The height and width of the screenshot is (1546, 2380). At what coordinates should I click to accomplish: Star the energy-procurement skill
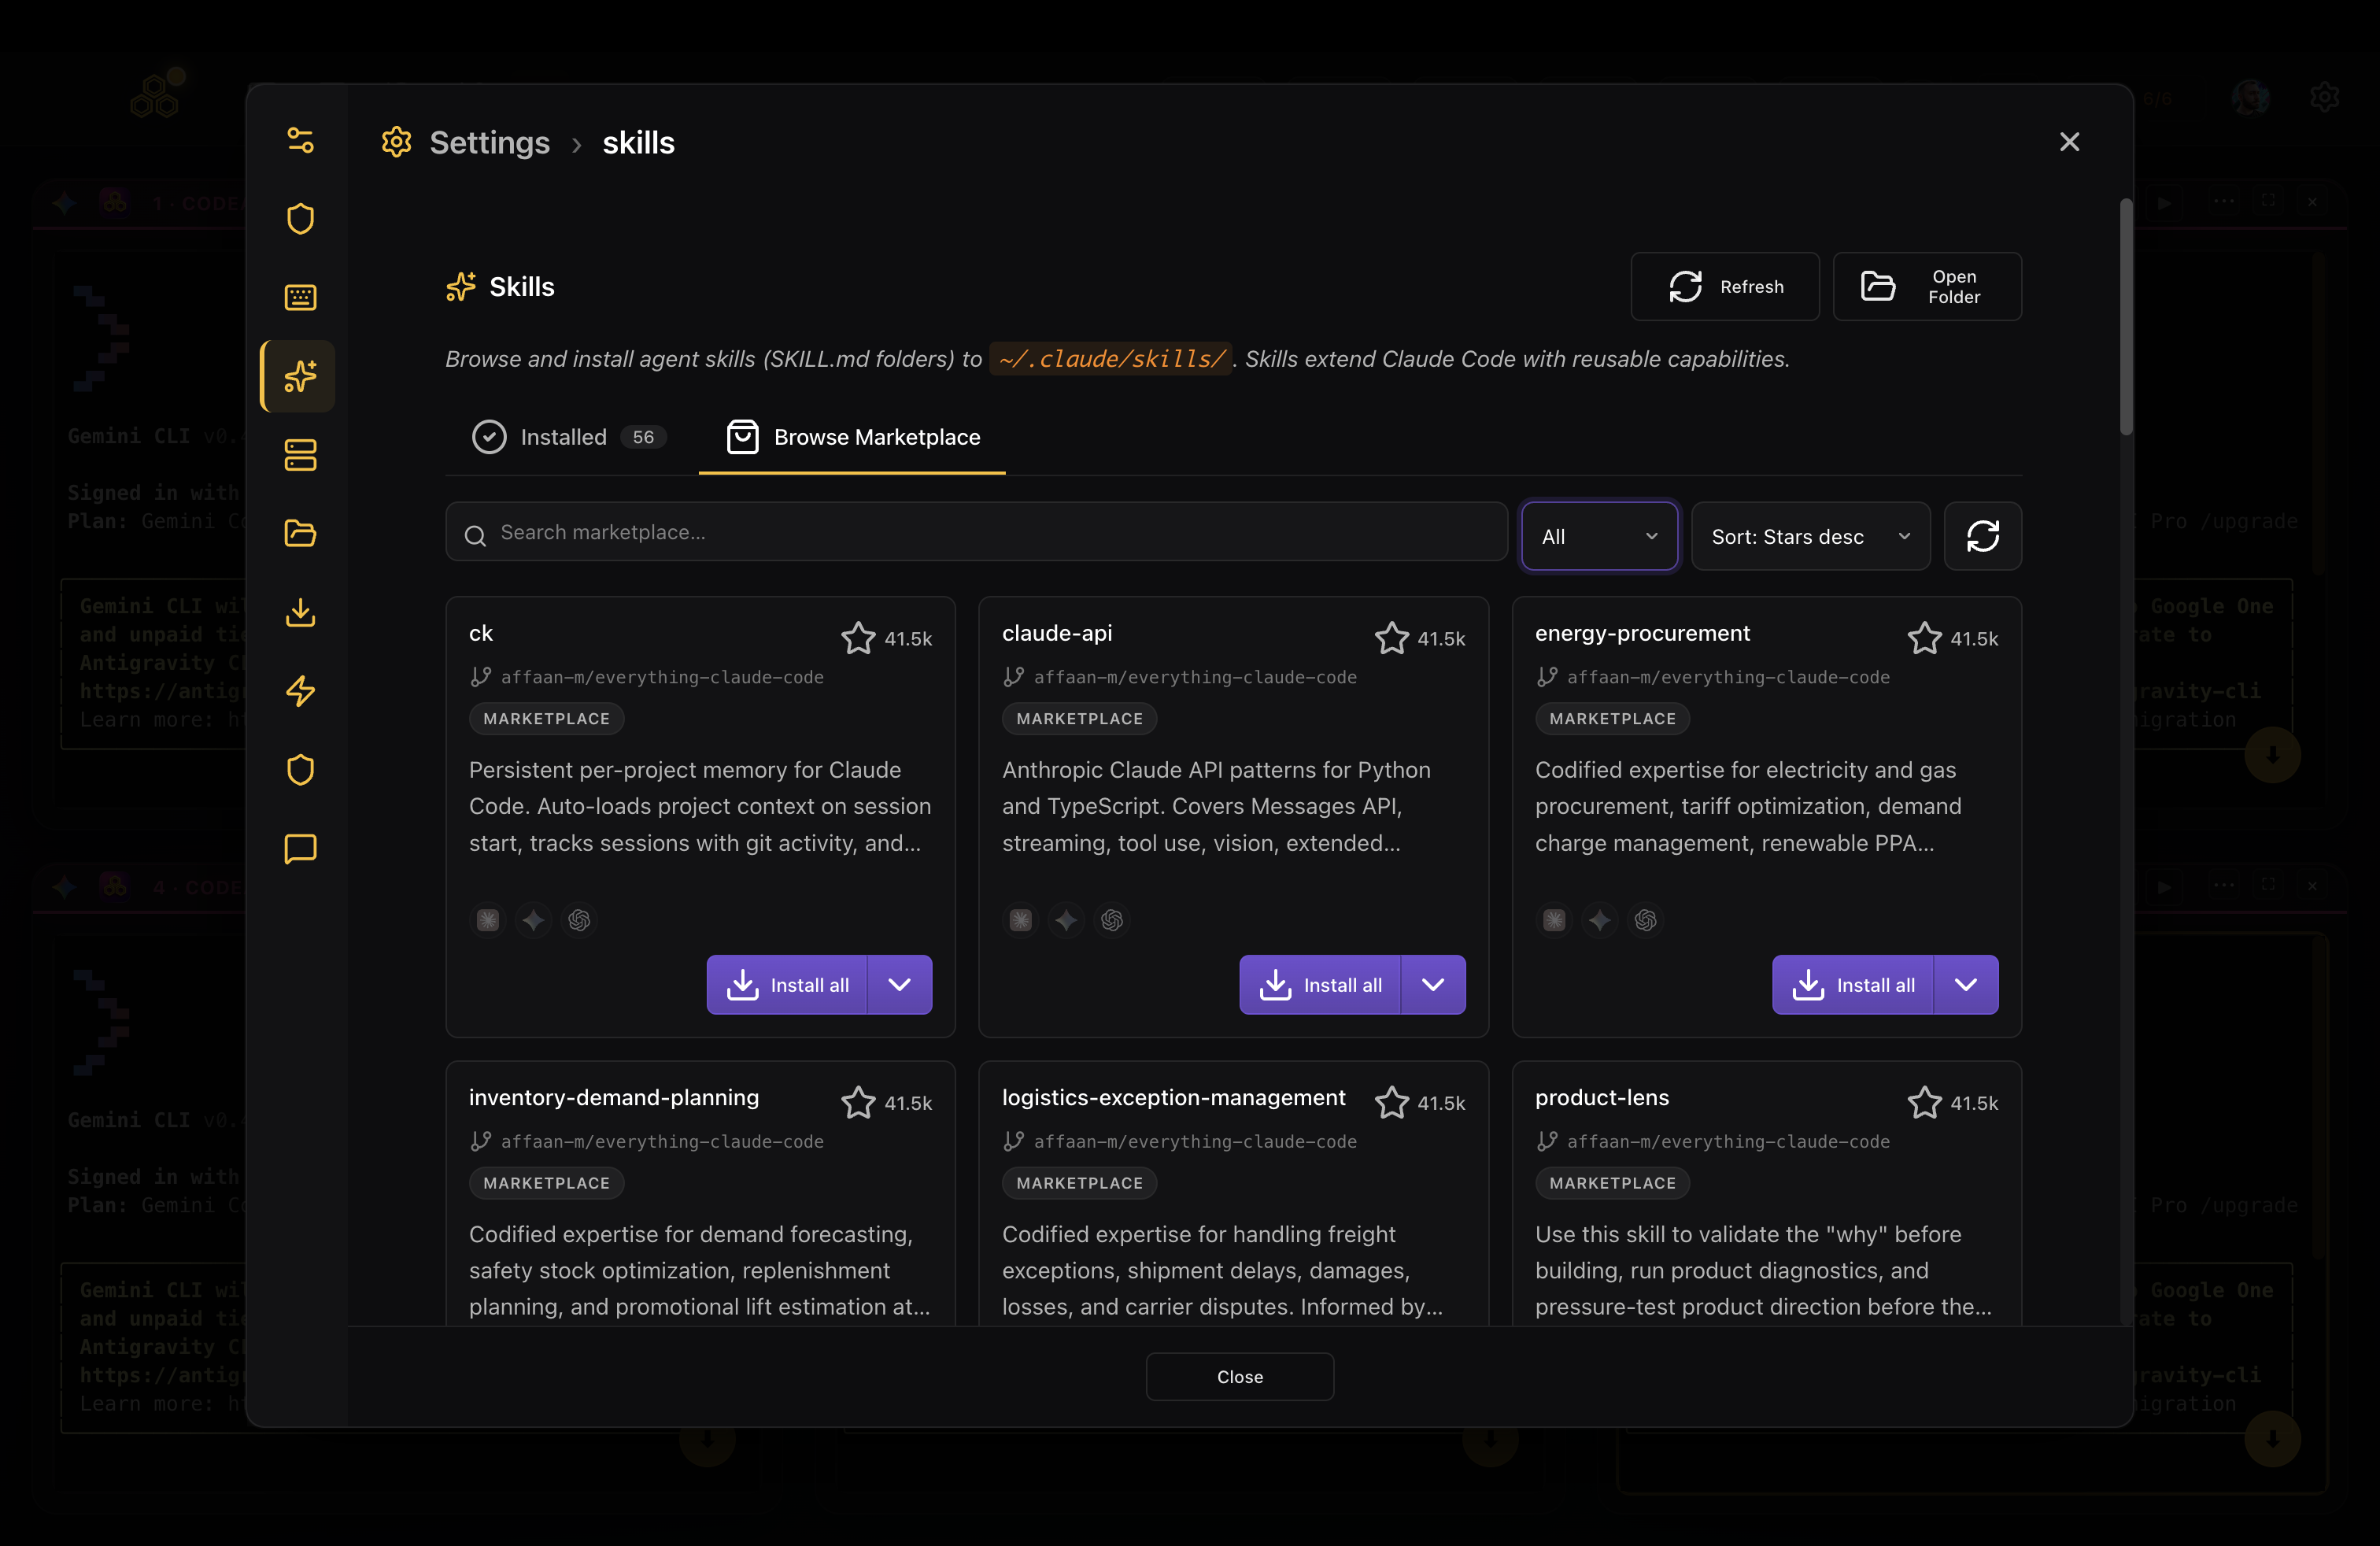point(1924,638)
